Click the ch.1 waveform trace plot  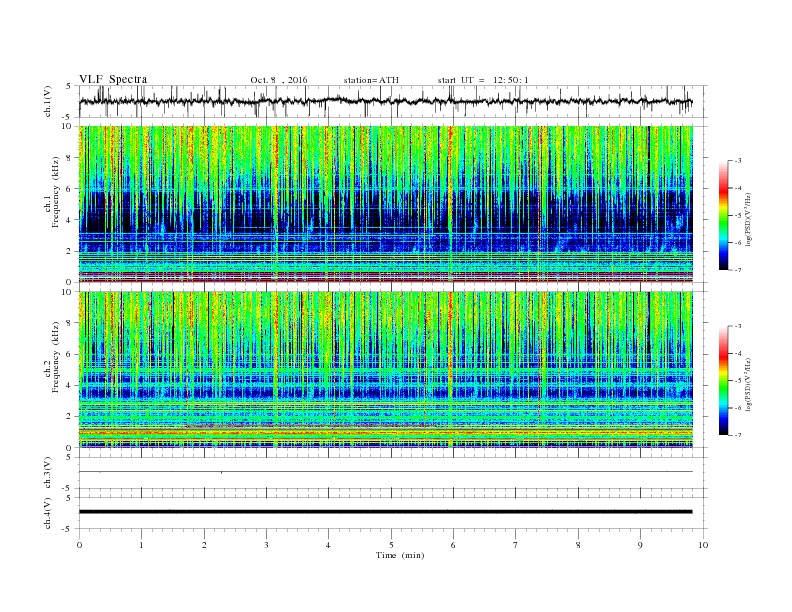click(386, 101)
